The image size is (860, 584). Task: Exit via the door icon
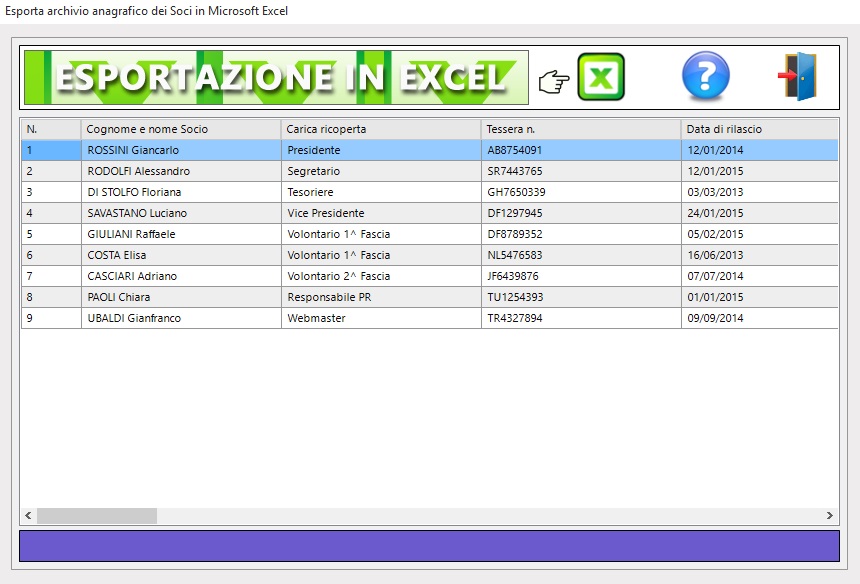[797, 76]
